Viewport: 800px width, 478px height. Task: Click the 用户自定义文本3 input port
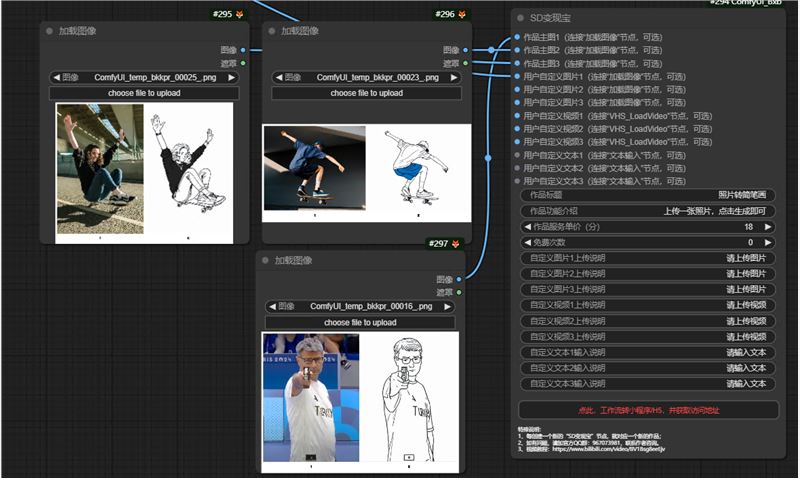tap(517, 181)
